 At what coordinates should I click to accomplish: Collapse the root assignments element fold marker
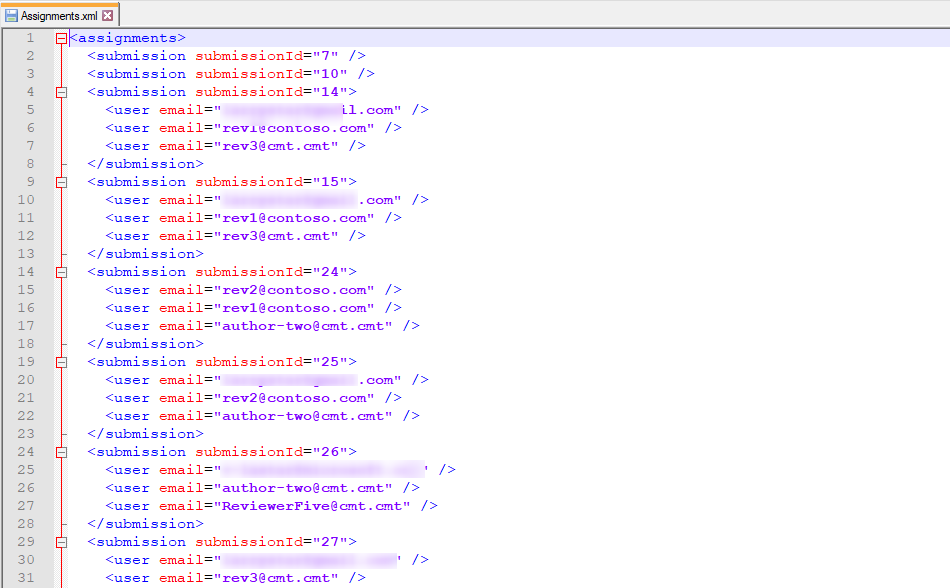[x=61, y=37]
